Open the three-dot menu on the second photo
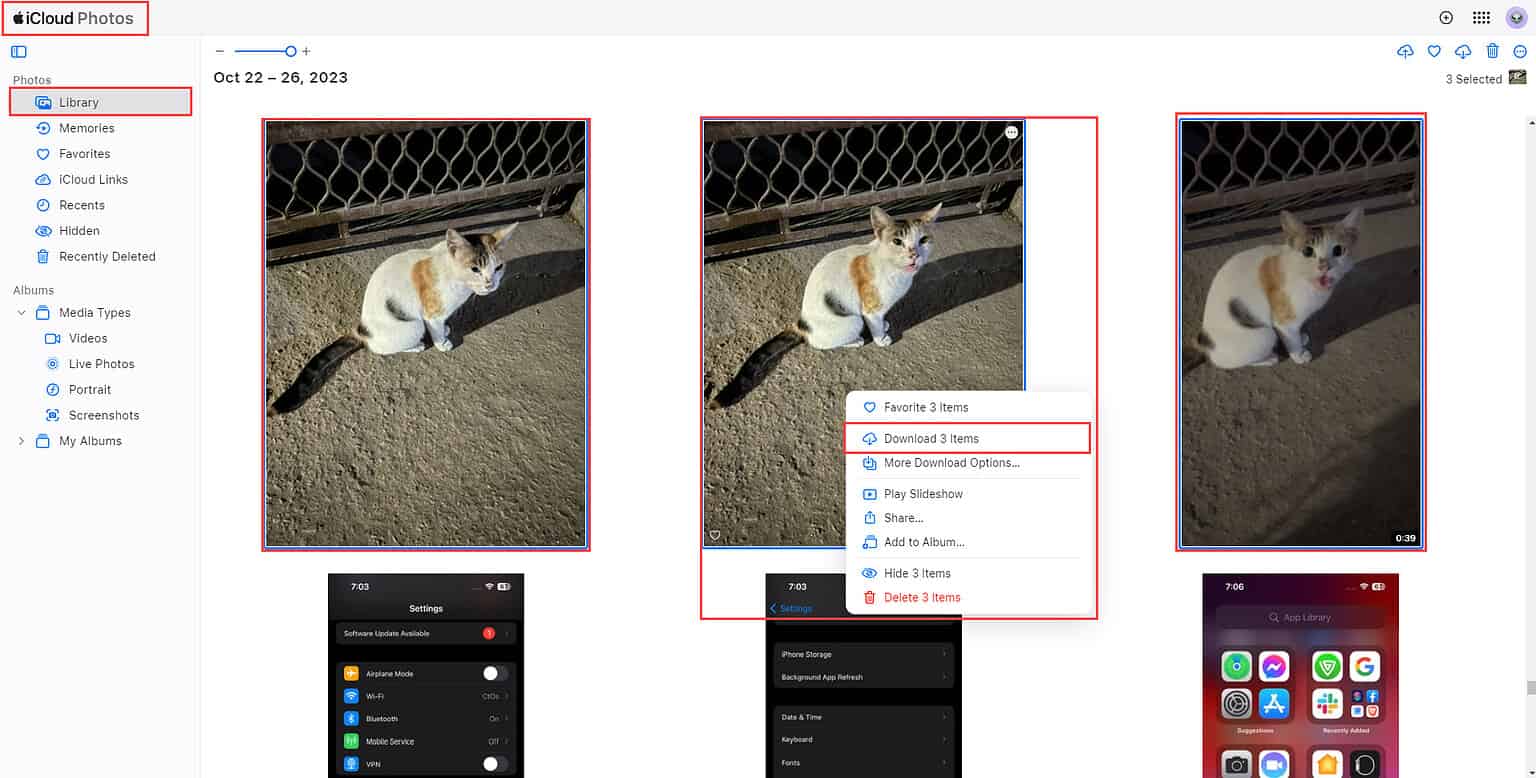The width and height of the screenshot is (1536, 778). click(1011, 131)
